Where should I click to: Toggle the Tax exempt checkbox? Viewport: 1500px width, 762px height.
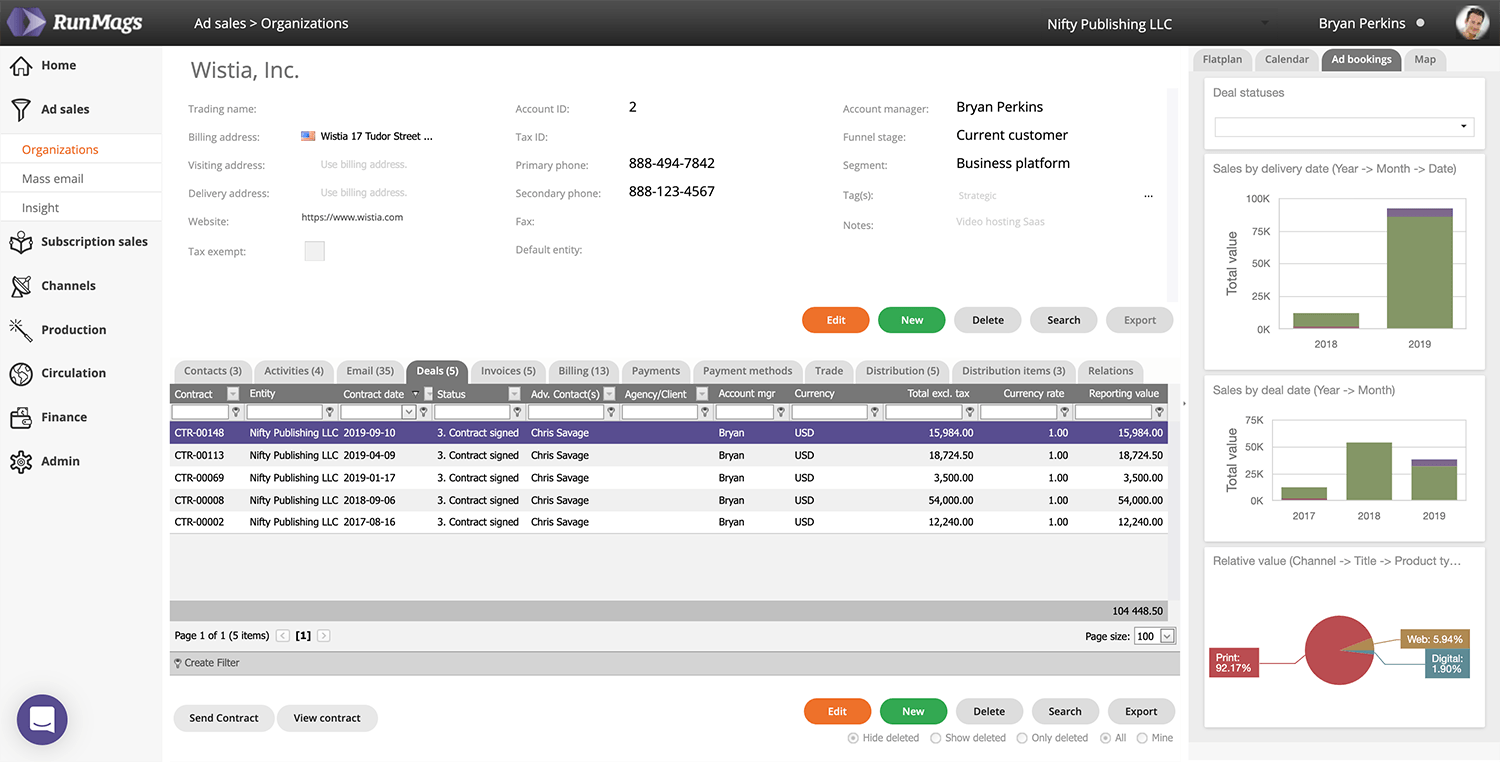[x=314, y=251]
